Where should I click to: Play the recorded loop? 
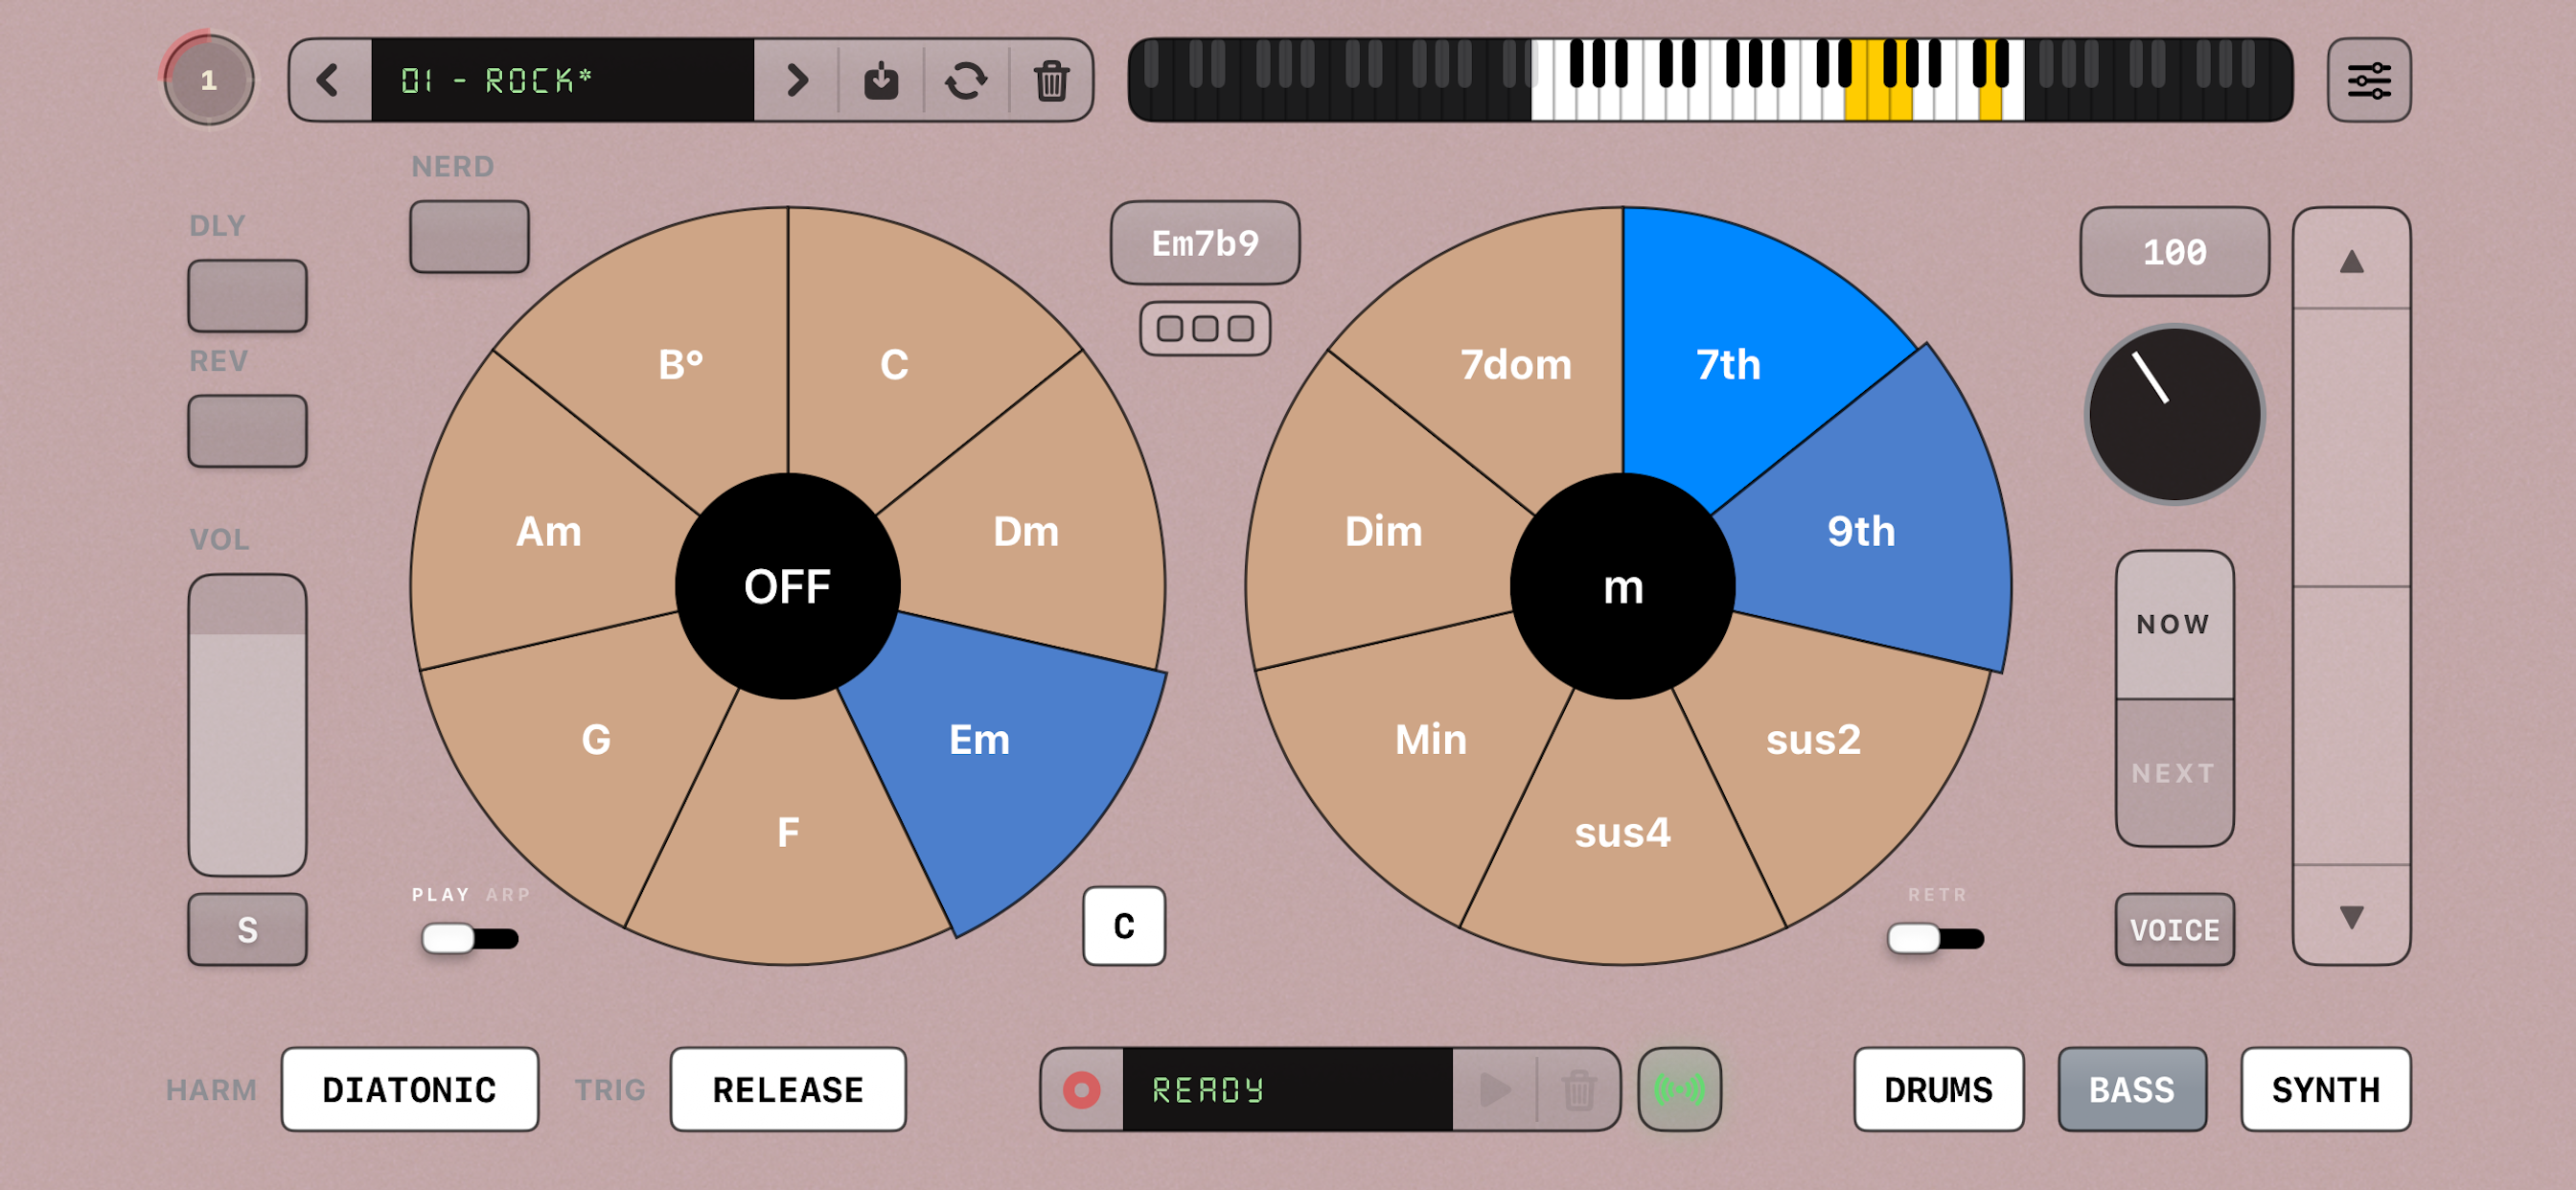pyautogui.click(x=1495, y=1089)
